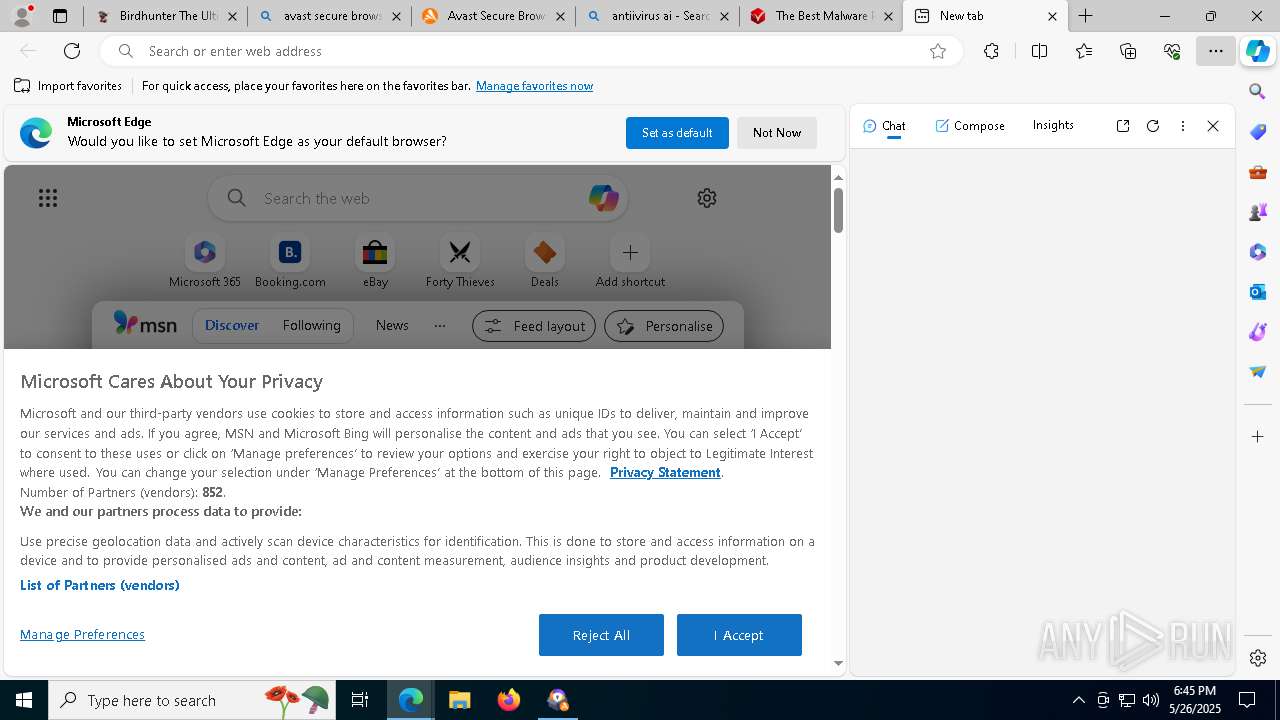Screen dimensions: 1280x720
Task: Open Manage favorites now link
Action: click(x=534, y=86)
